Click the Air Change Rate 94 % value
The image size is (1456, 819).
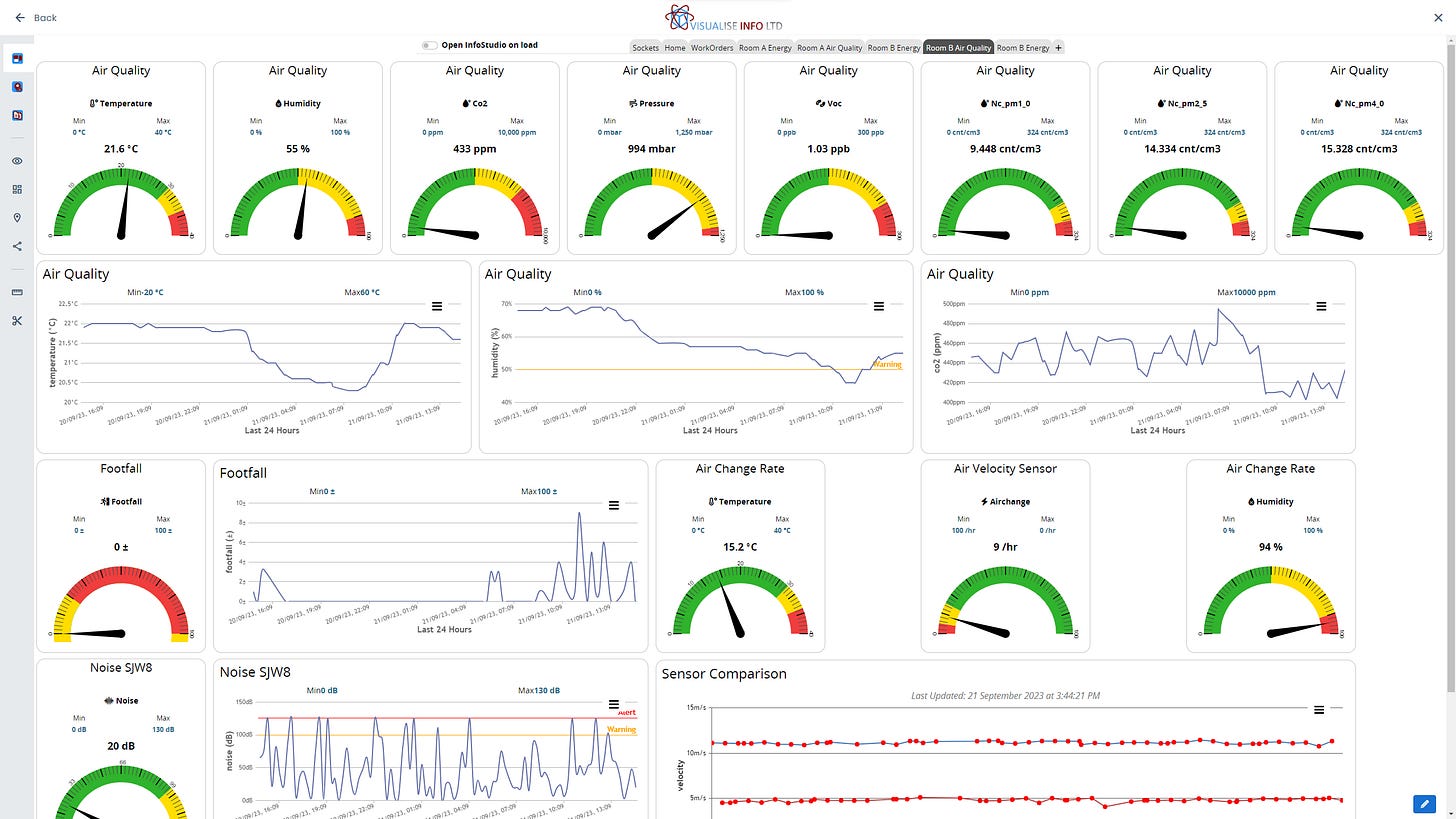(1271, 547)
